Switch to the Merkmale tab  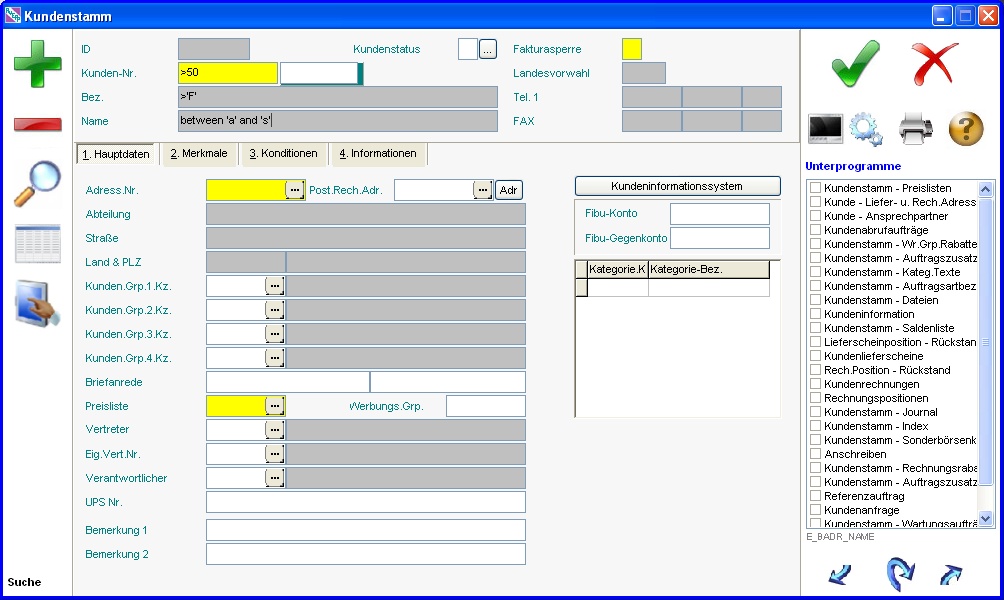tap(198, 154)
